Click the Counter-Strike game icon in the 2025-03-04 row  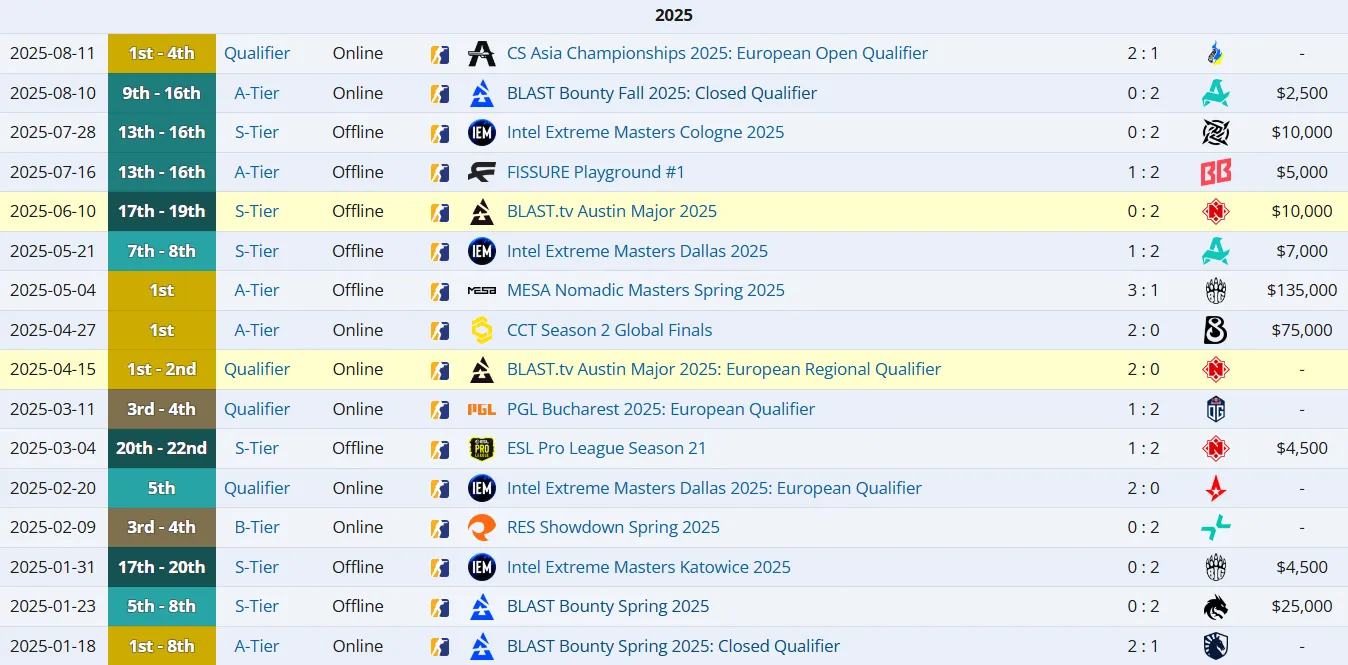(x=439, y=448)
